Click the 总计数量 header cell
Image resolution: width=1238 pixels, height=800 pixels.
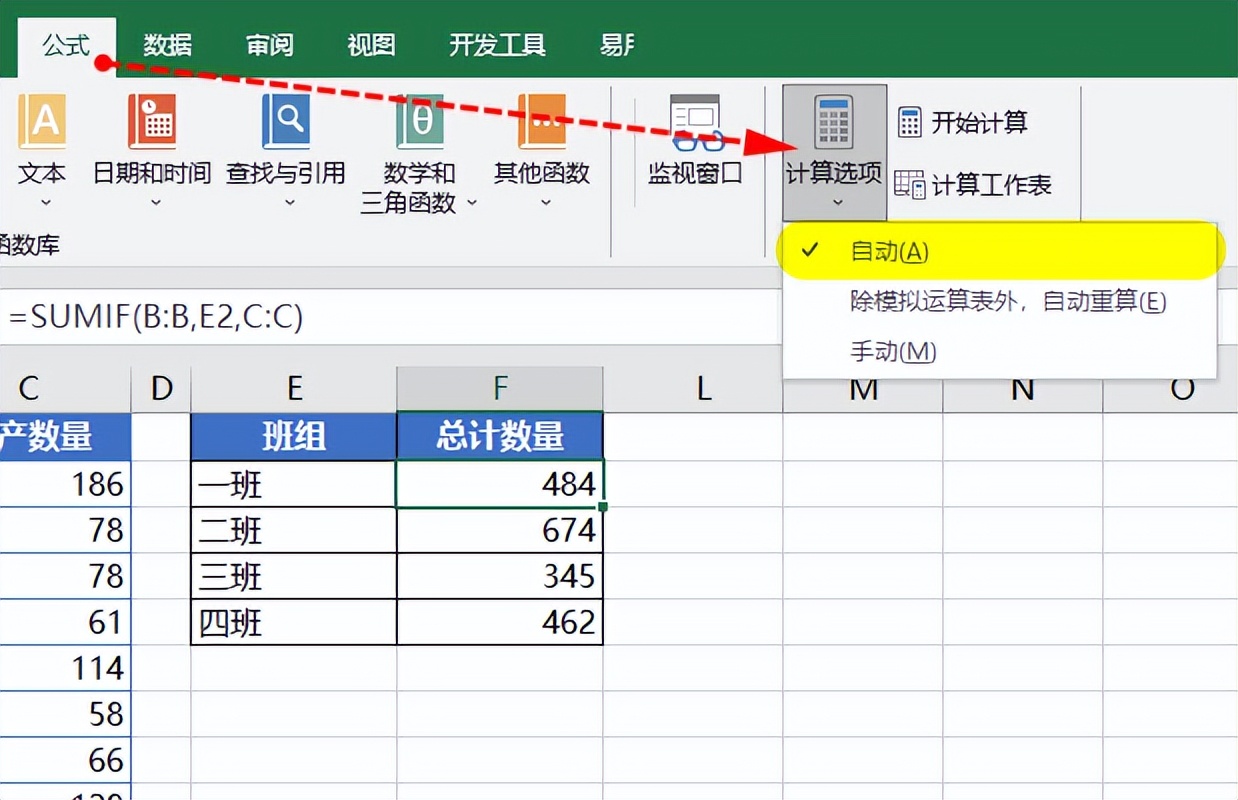point(500,437)
